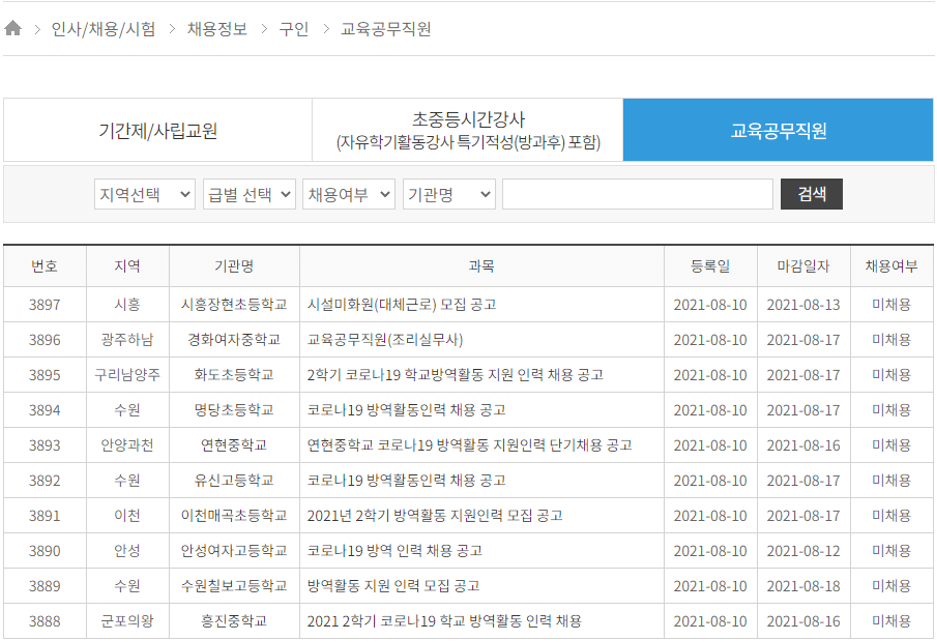Image resolution: width=937 pixels, height=642 pixels.
Task: Switch to the 기간제/사립교원 tab
Action: tap(157, 130)
